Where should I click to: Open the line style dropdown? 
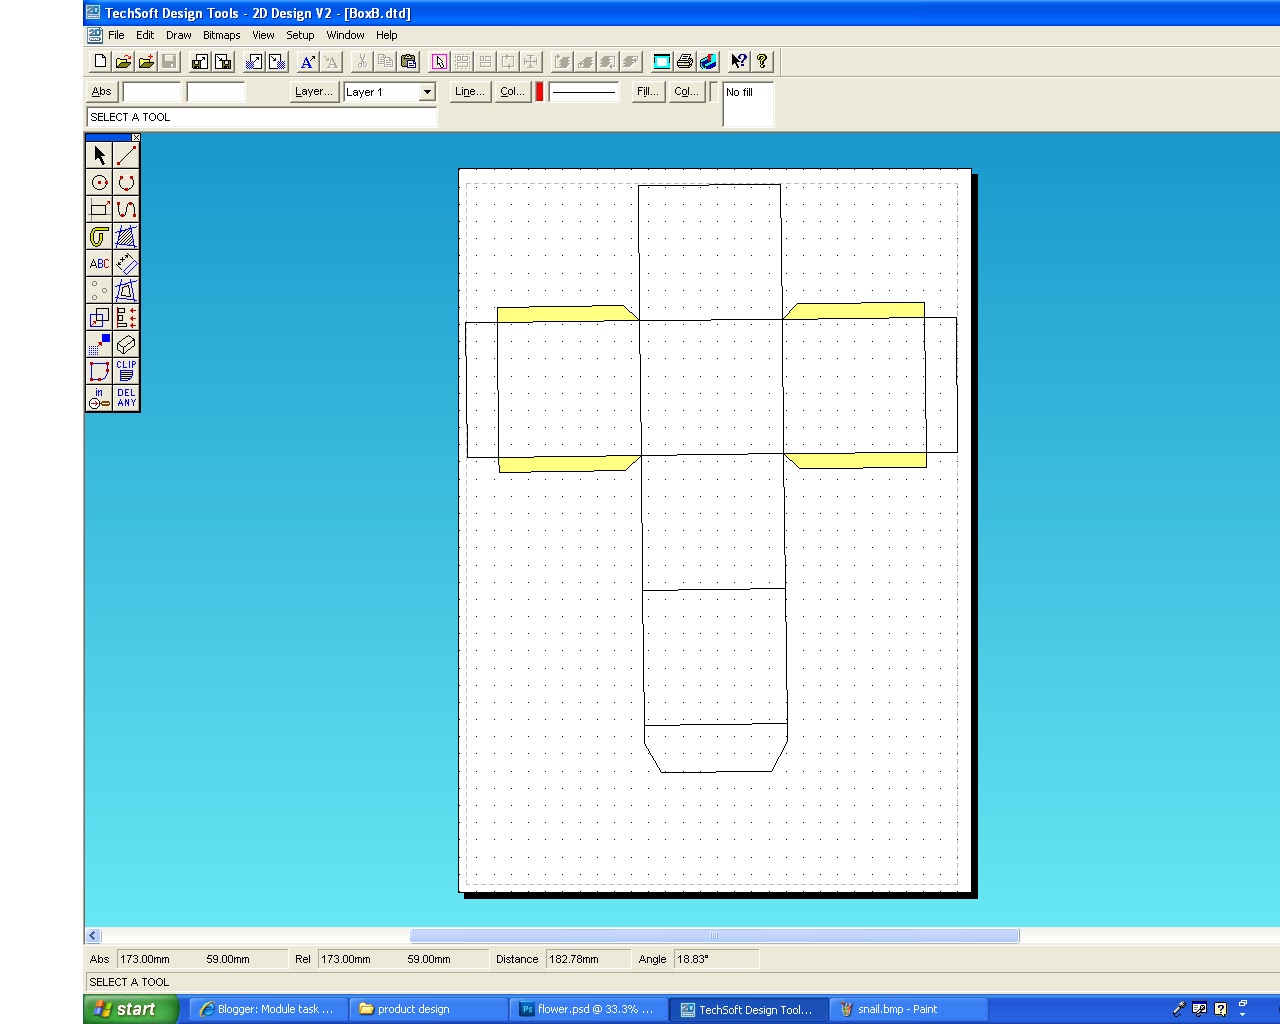(584, 91)
